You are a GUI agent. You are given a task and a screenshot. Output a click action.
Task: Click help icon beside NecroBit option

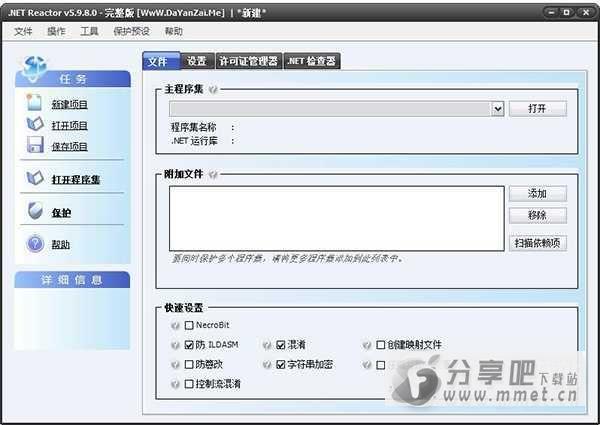[x=175, y=326]
